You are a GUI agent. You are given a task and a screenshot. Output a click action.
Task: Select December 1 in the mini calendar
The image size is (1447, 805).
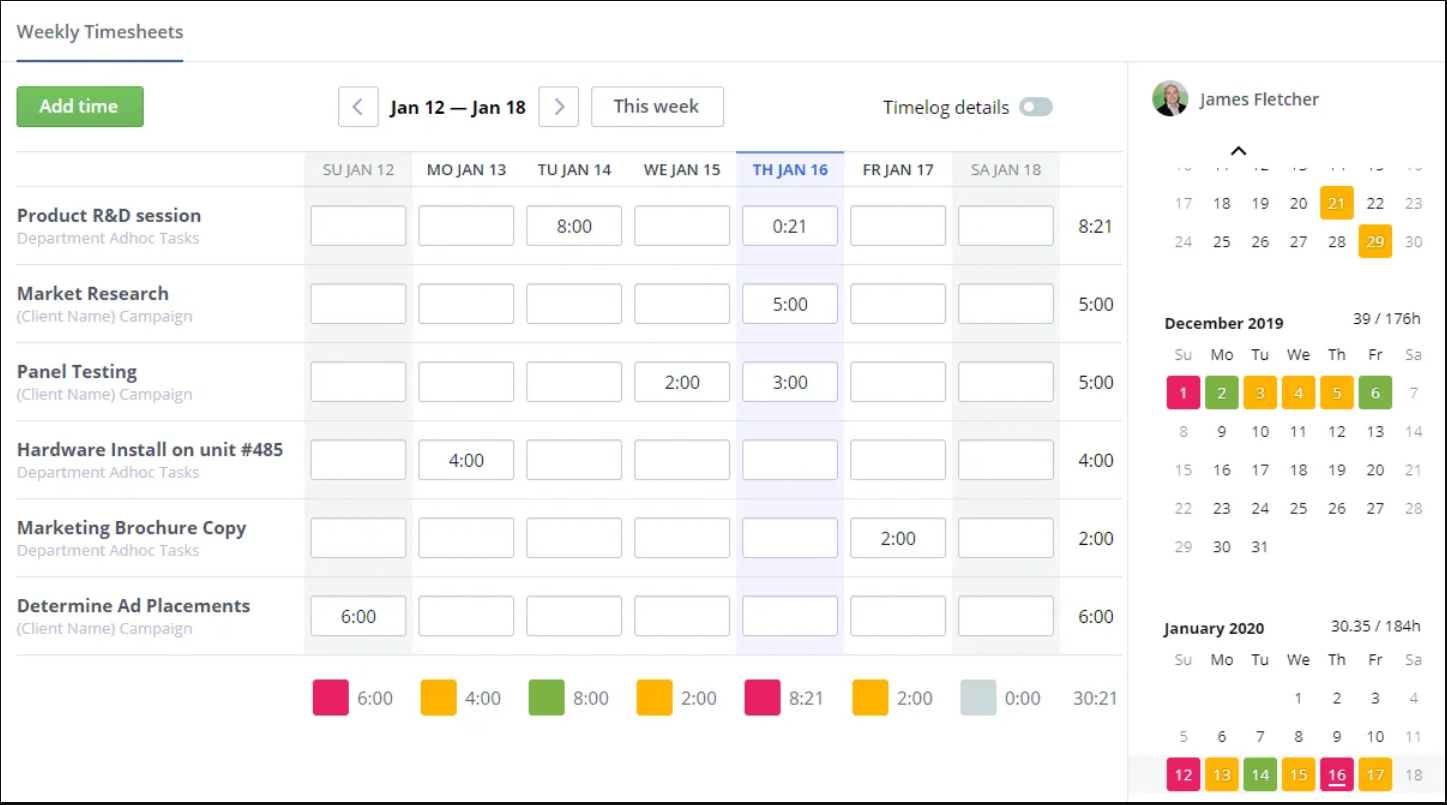(x=1183, y=393)
